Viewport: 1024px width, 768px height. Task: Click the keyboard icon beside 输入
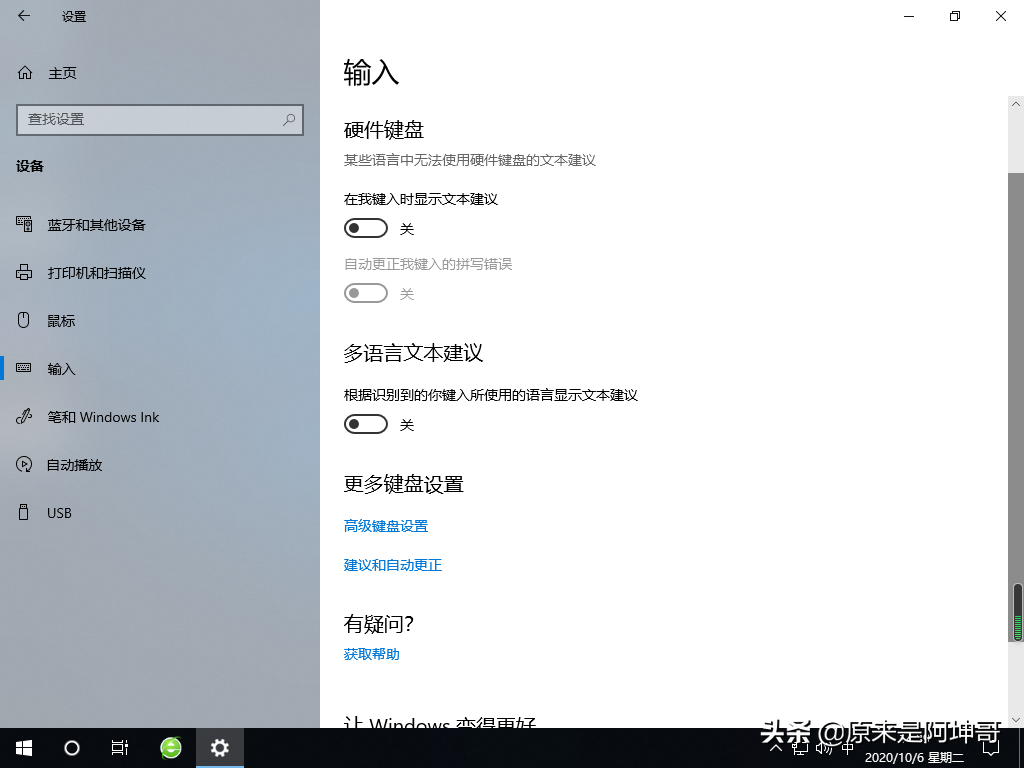24,368
